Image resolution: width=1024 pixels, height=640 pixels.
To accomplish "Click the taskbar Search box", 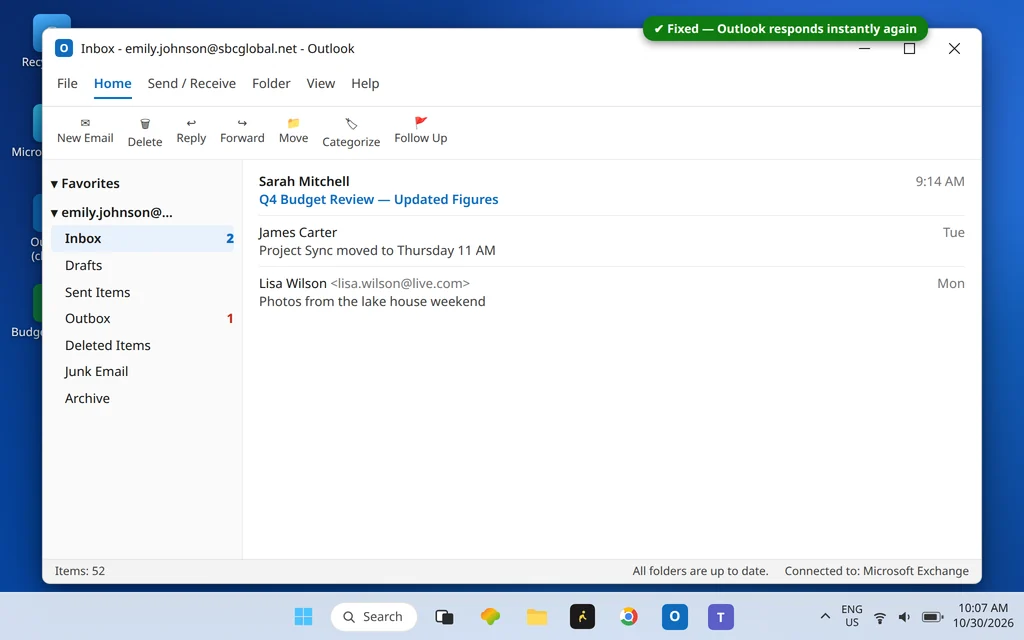I will (374, 616).
